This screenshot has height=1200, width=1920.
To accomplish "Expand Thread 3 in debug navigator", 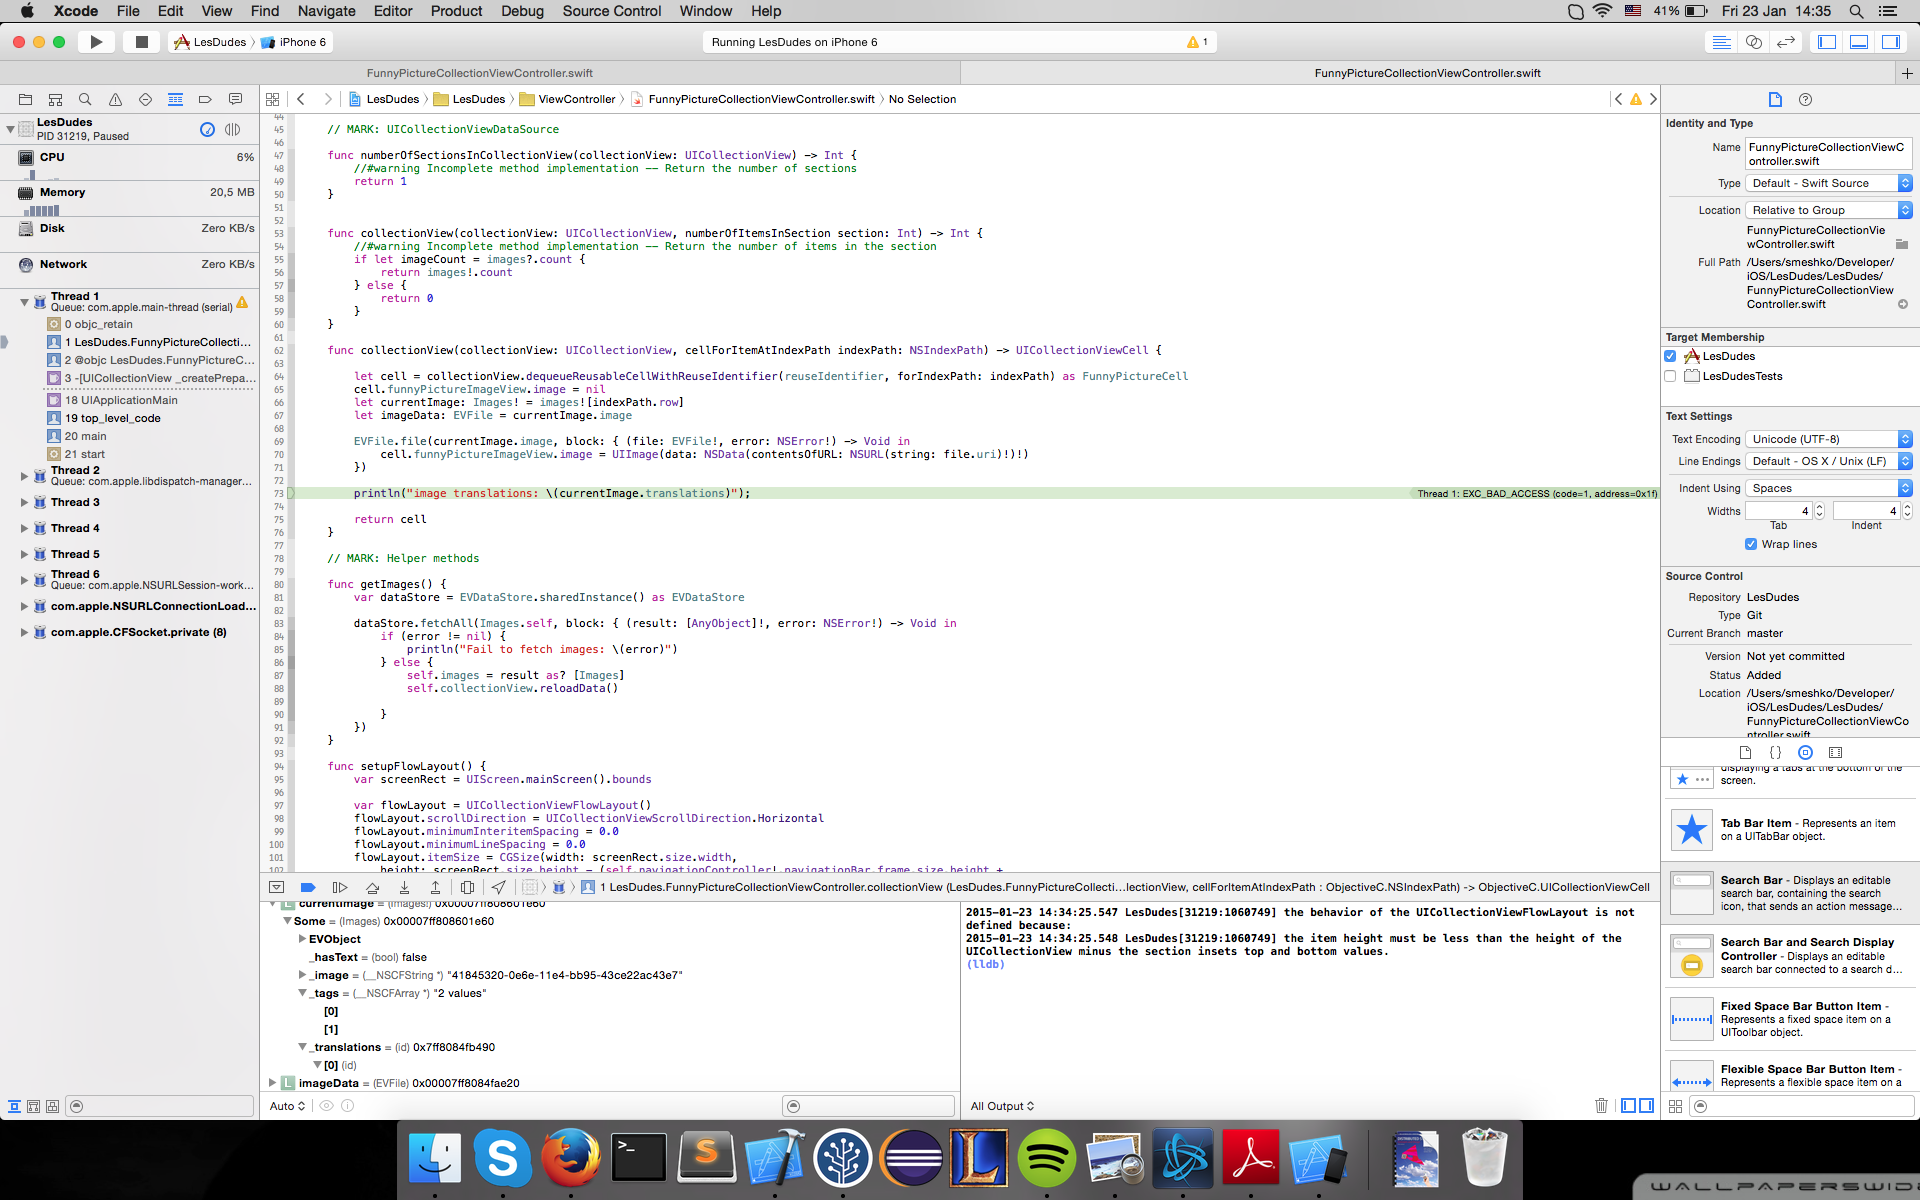I will tap(24, 502).
